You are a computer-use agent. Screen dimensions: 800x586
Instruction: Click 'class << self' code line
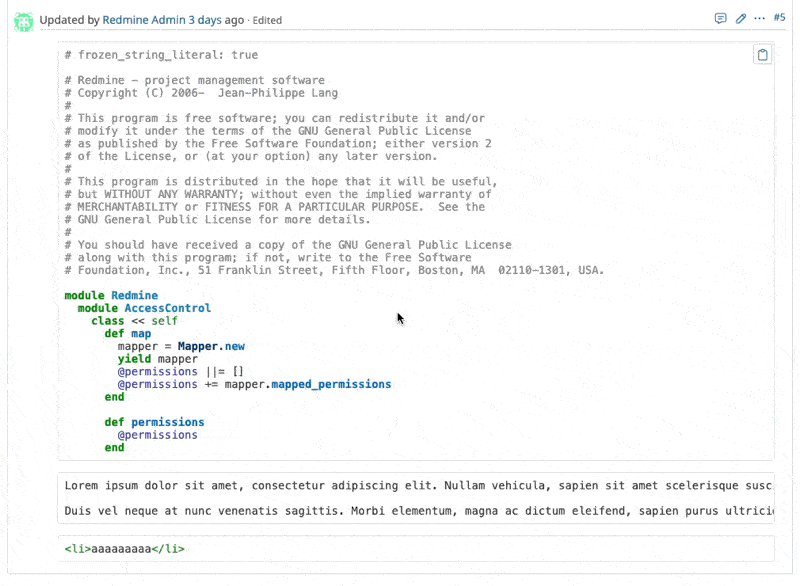click(x=135, y=321)
